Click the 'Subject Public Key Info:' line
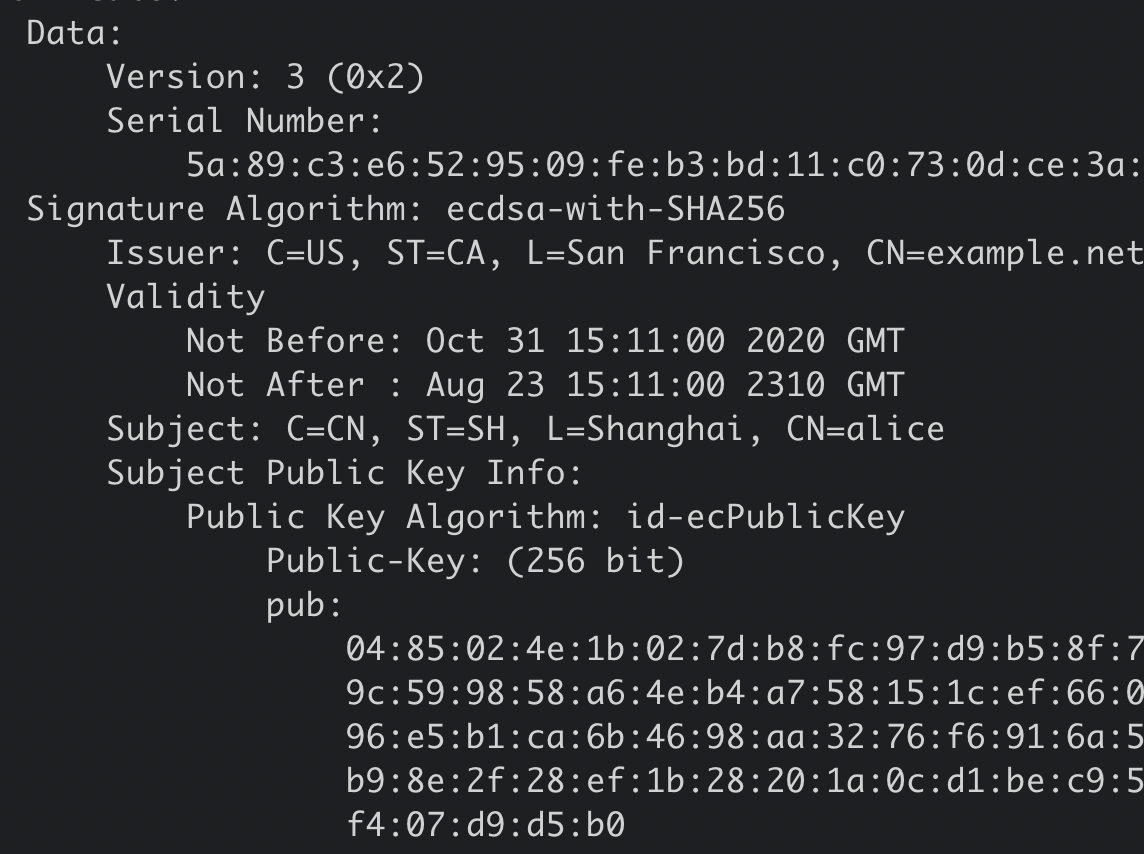The width and height of the screenshot is (1144, 854). [344, 473]
